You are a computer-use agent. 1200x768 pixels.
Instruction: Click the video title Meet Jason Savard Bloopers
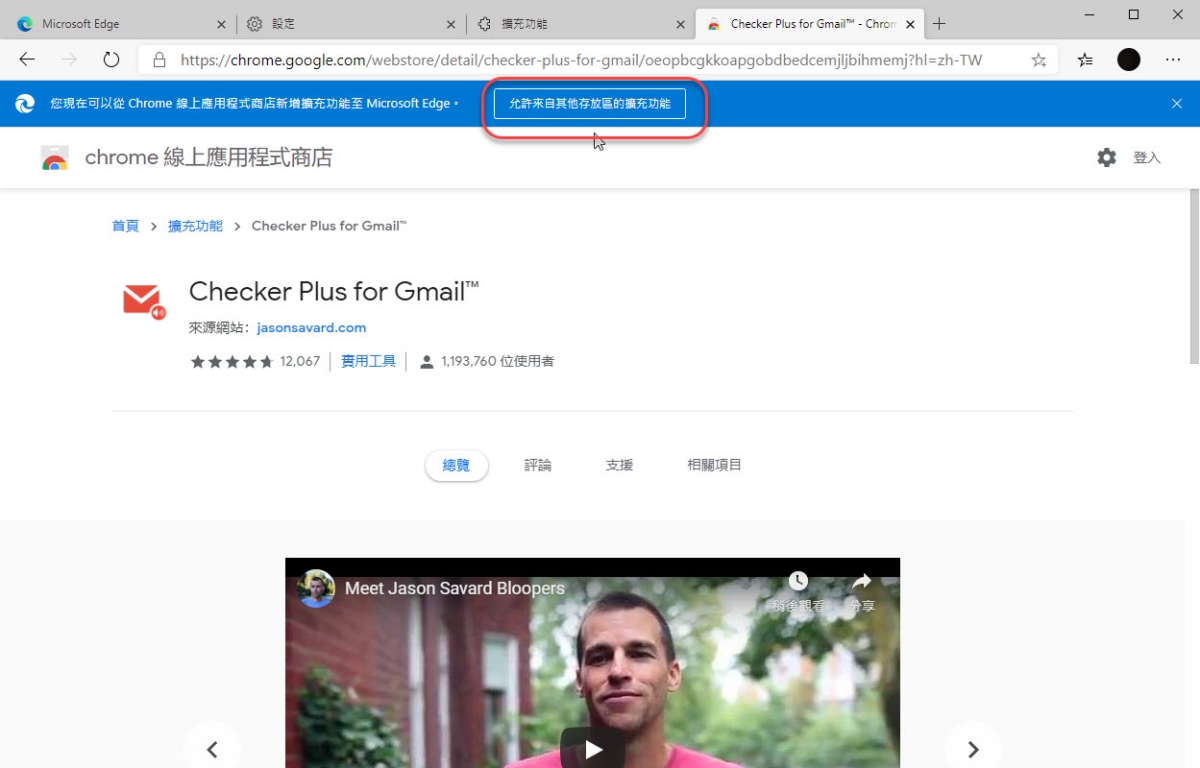pos(455,588)
